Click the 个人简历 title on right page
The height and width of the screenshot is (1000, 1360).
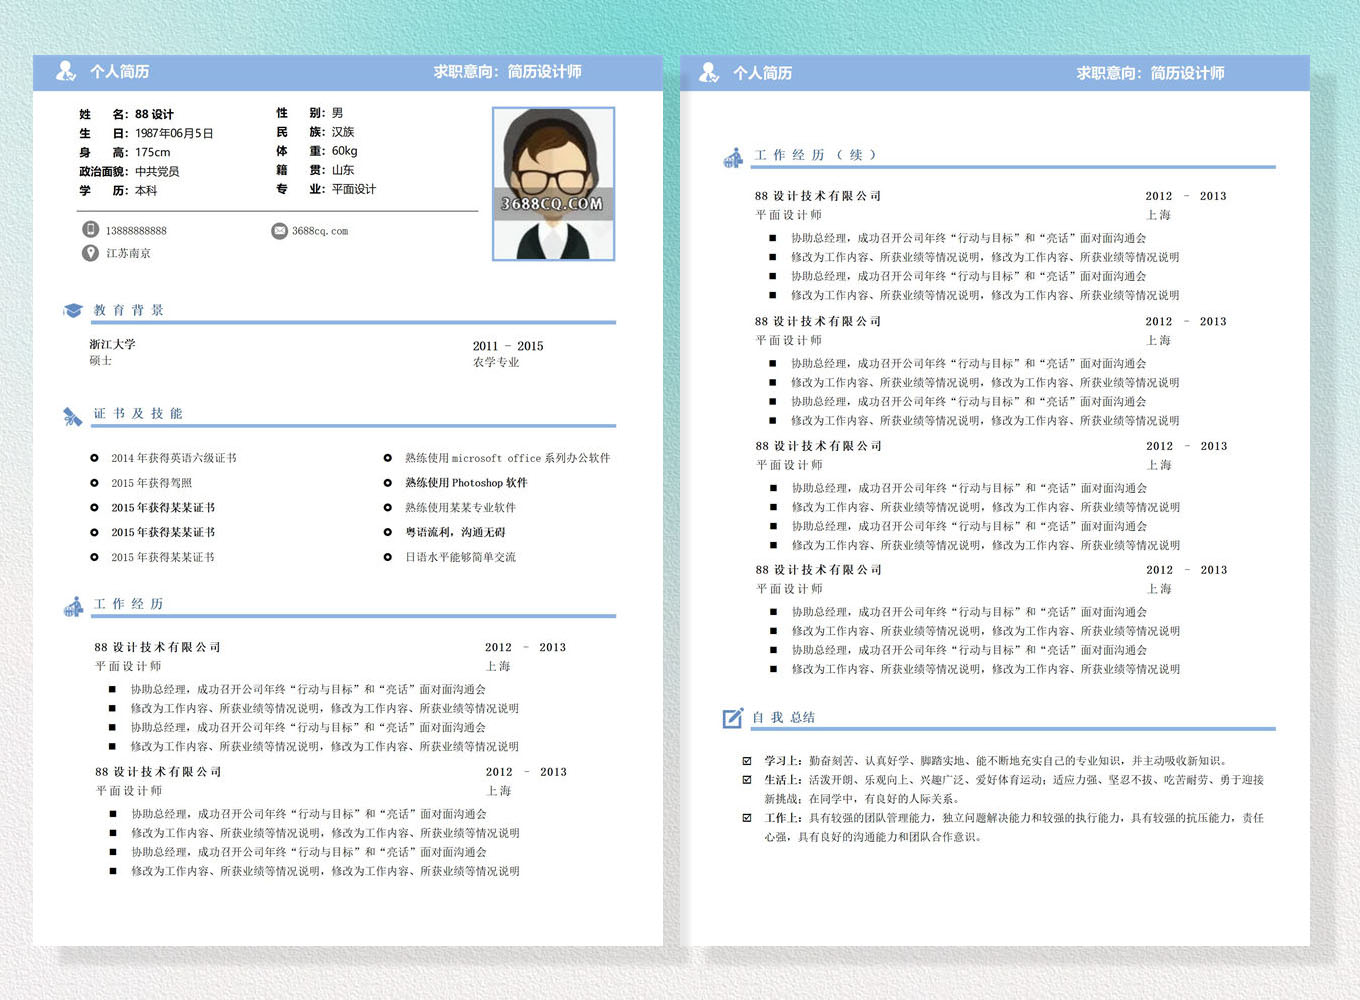762,73
